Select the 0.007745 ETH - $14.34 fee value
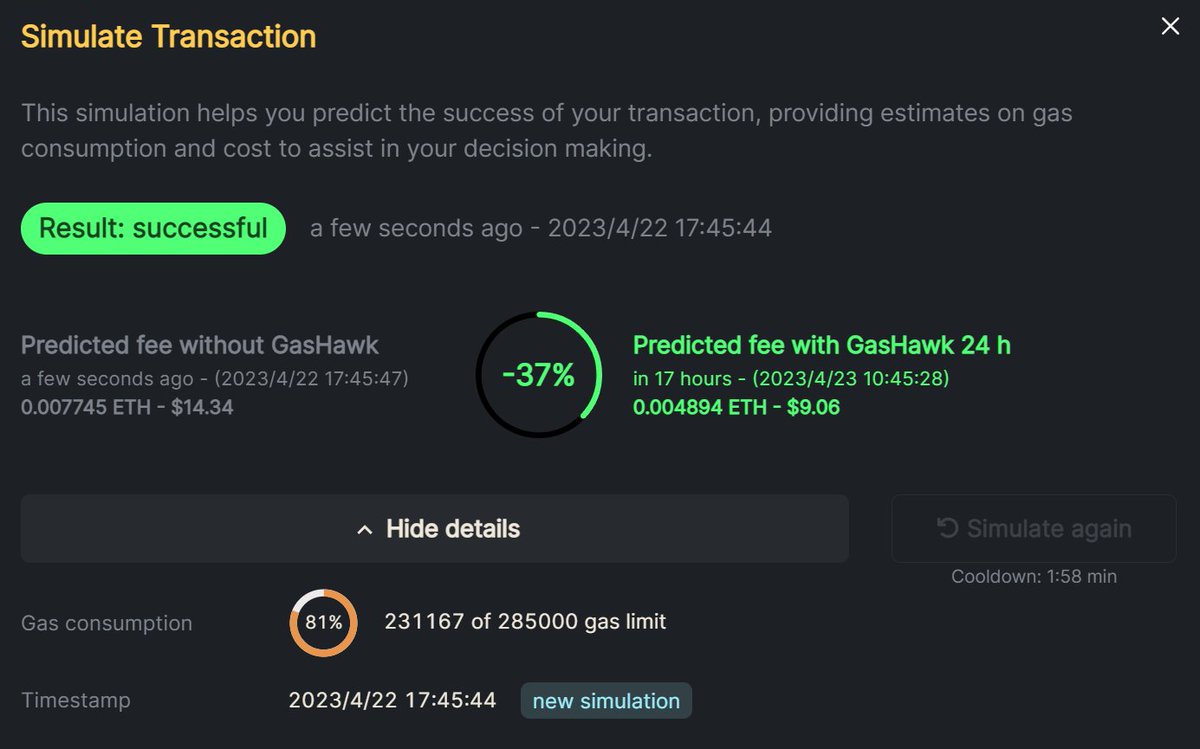 (127, 407)
